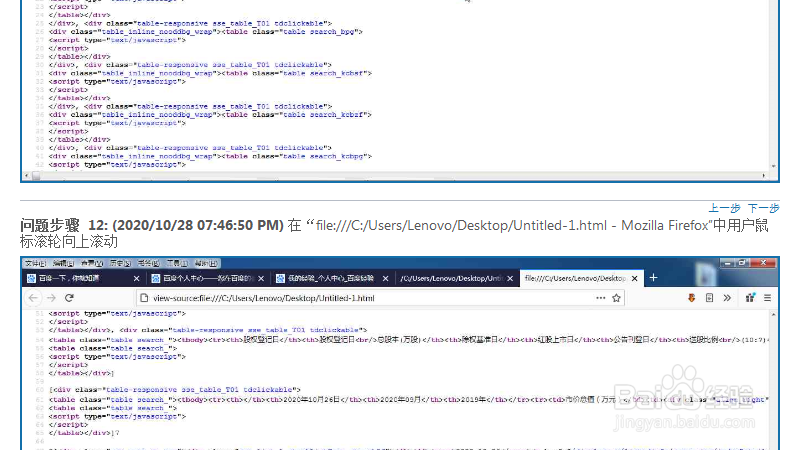Open the 工具(T) menu in Firefox
The image size is (800, 450).
coord(177,263)
